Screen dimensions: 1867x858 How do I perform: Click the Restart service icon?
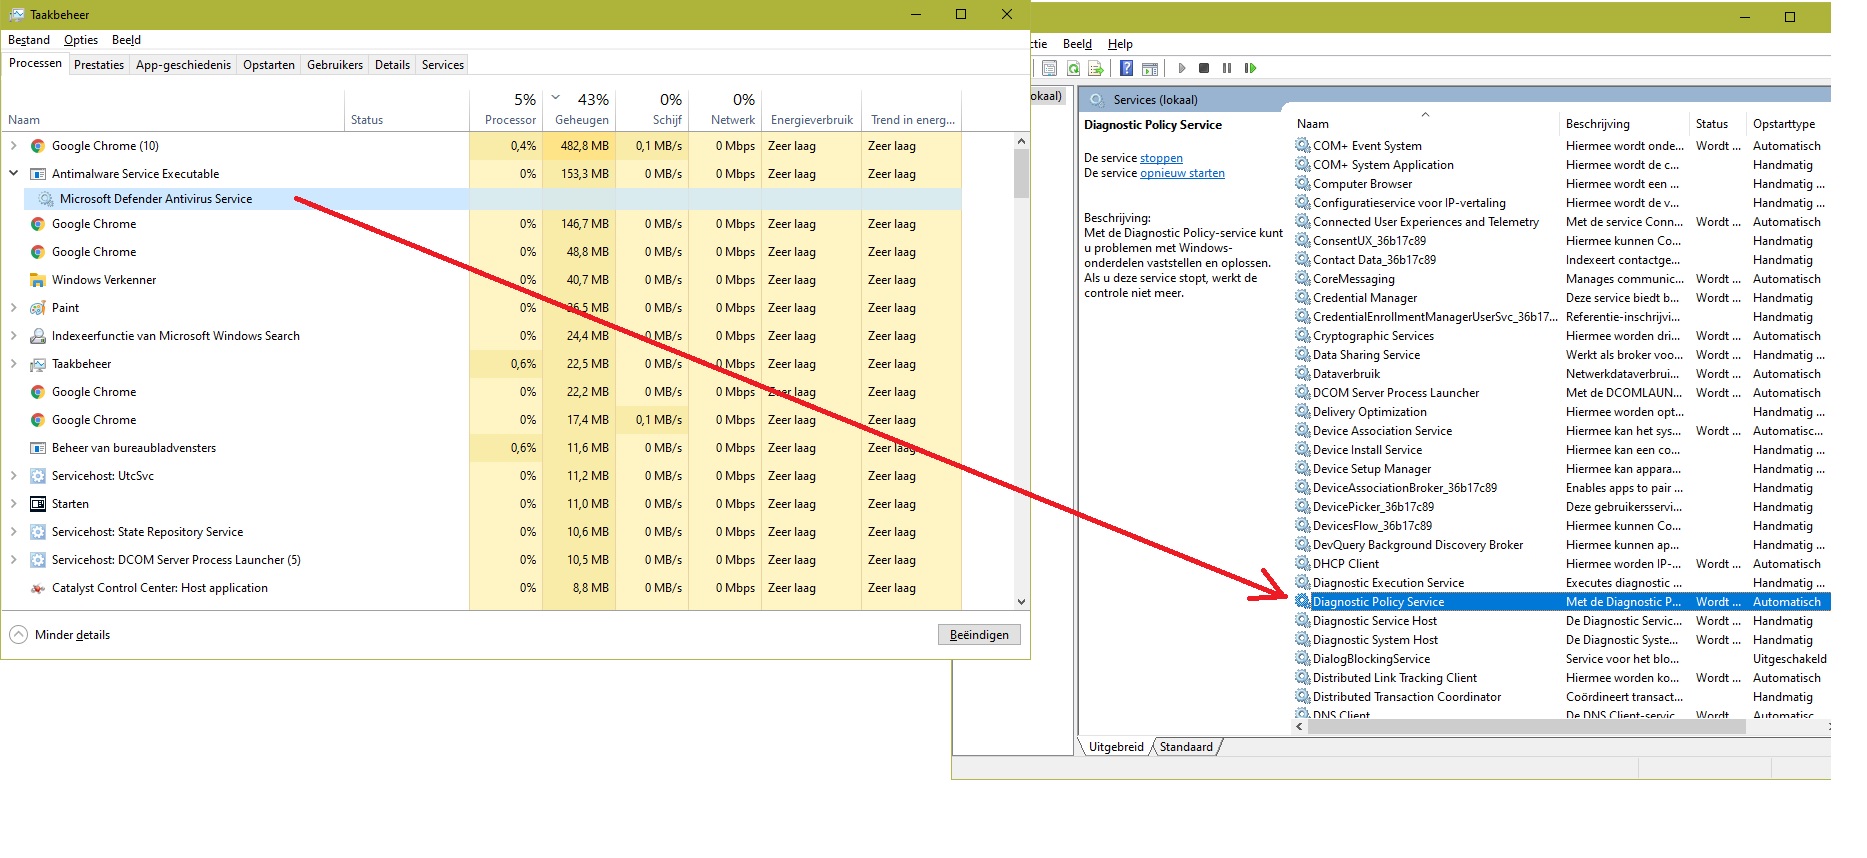(x=1250, y=68)
